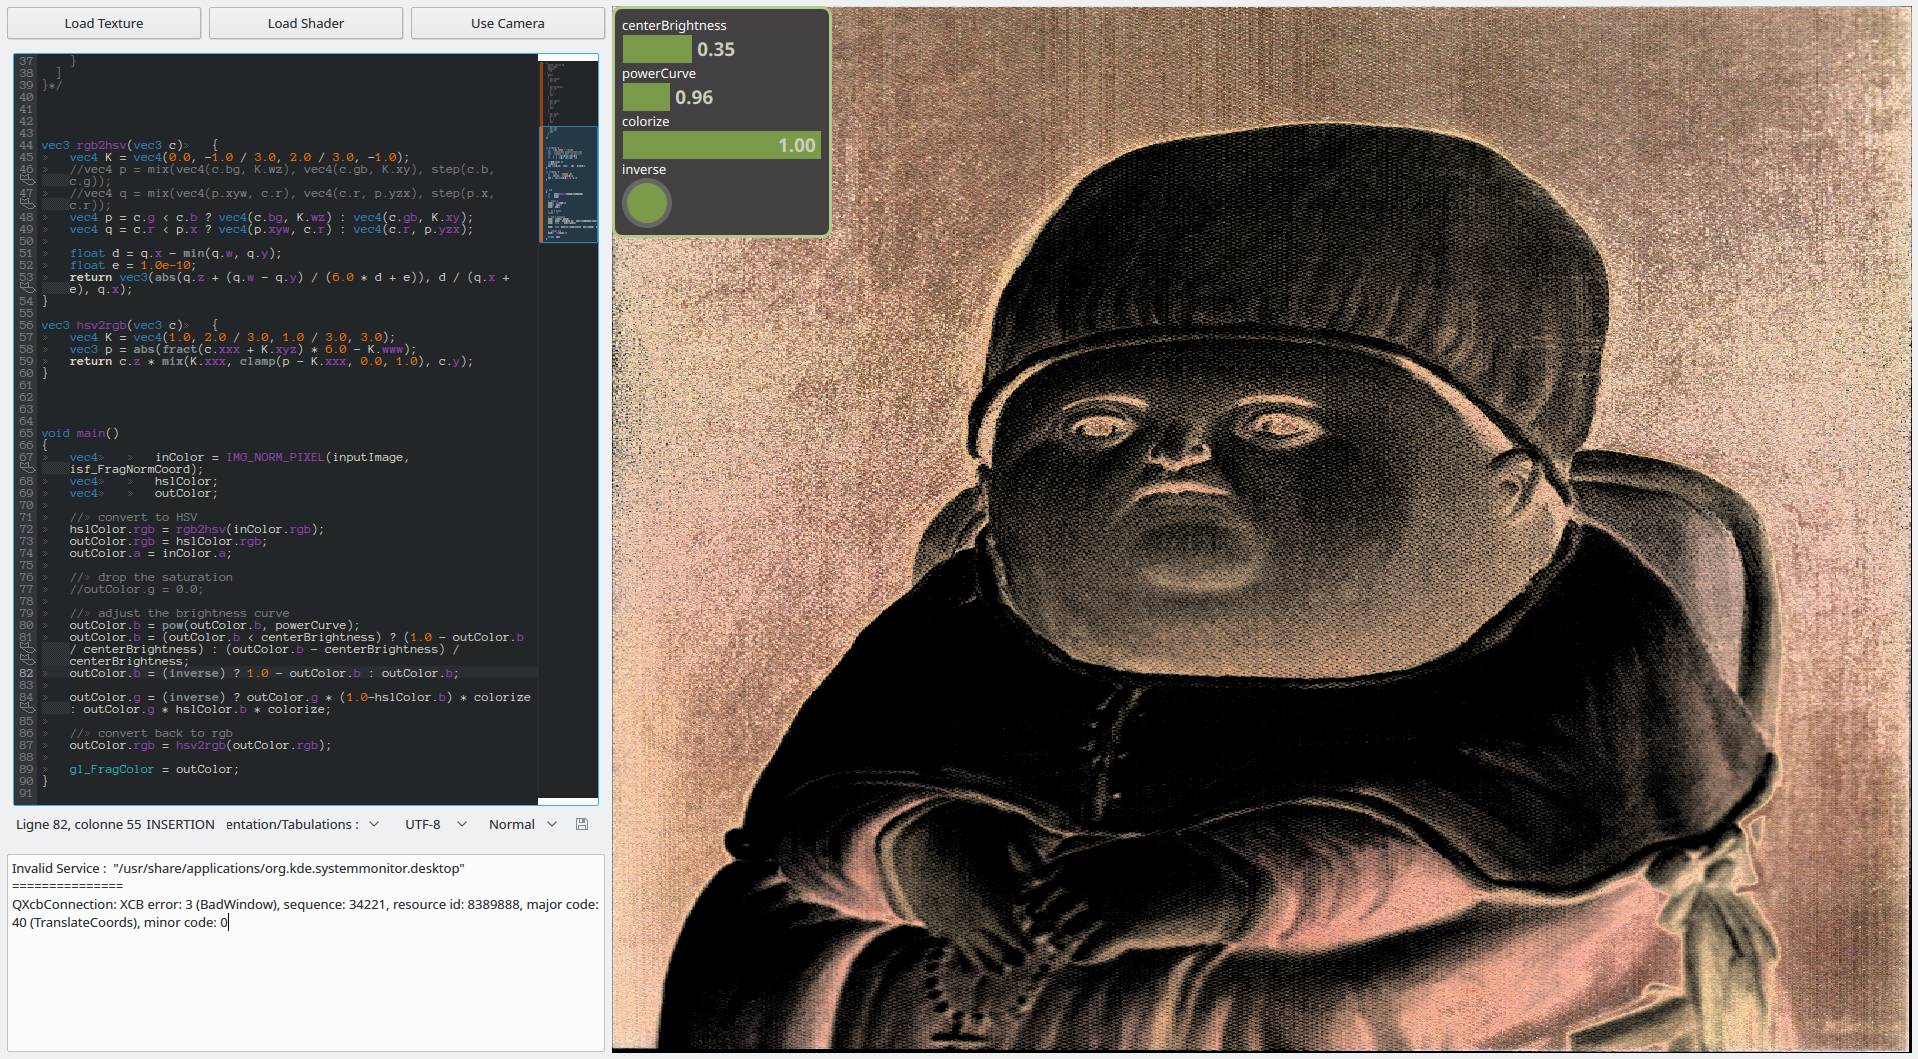Click line number 82 in the editor gutter
The width and height of the screenshot is (1918, 1059).
click(26, 673)
